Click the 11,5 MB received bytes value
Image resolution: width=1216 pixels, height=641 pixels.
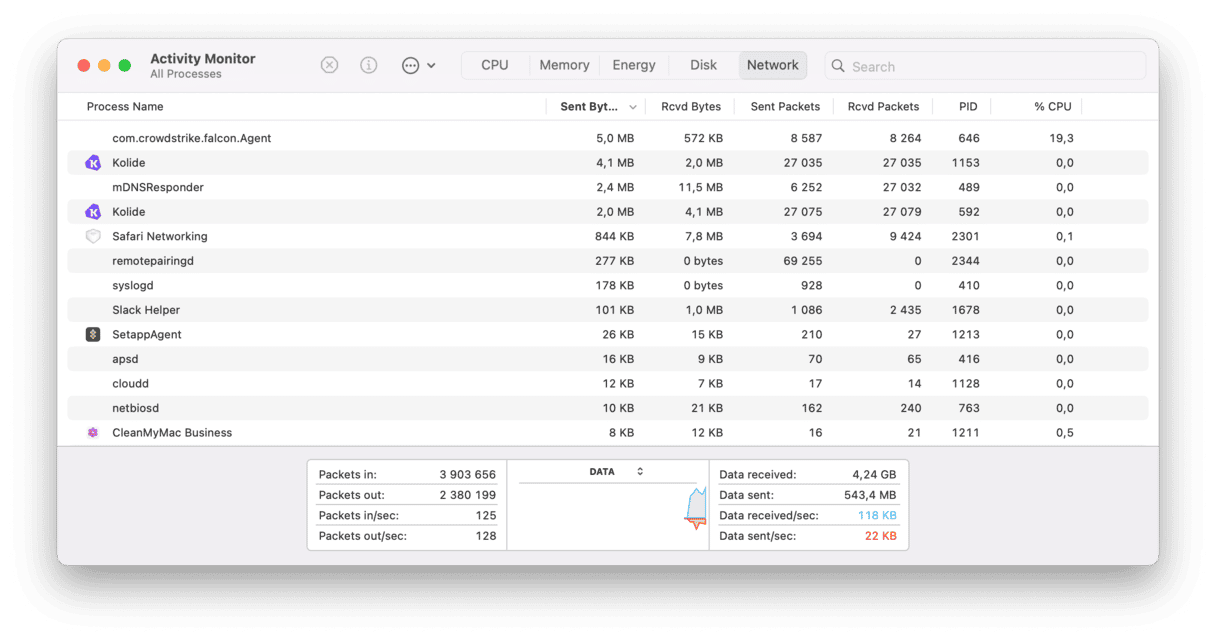click(700, 187)
